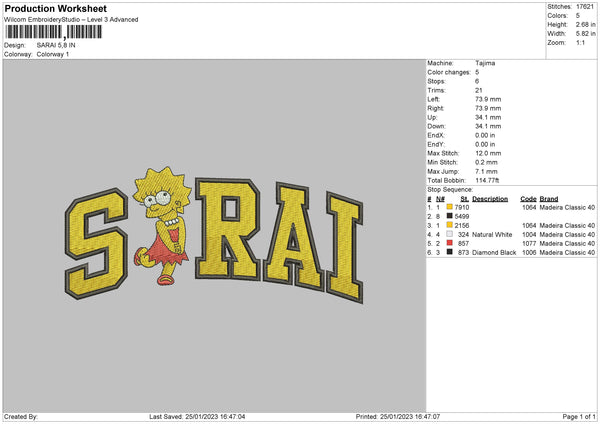Click stitch count '5499' in stop row 2
600x424 pixels.
pyautogui.click(x=462, y=217)
